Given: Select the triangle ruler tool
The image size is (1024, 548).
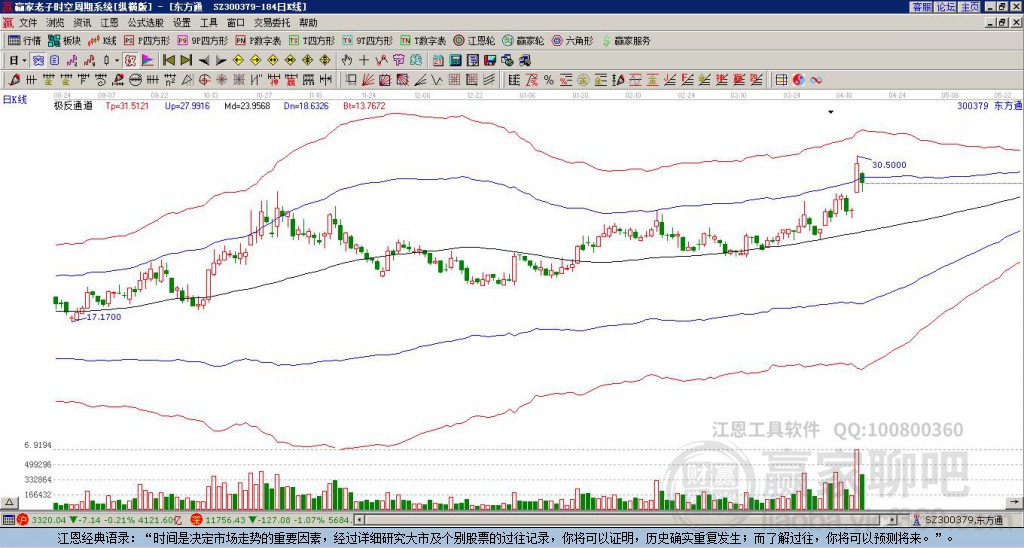Looking at the screenshot, I should (x=187, y=80).
